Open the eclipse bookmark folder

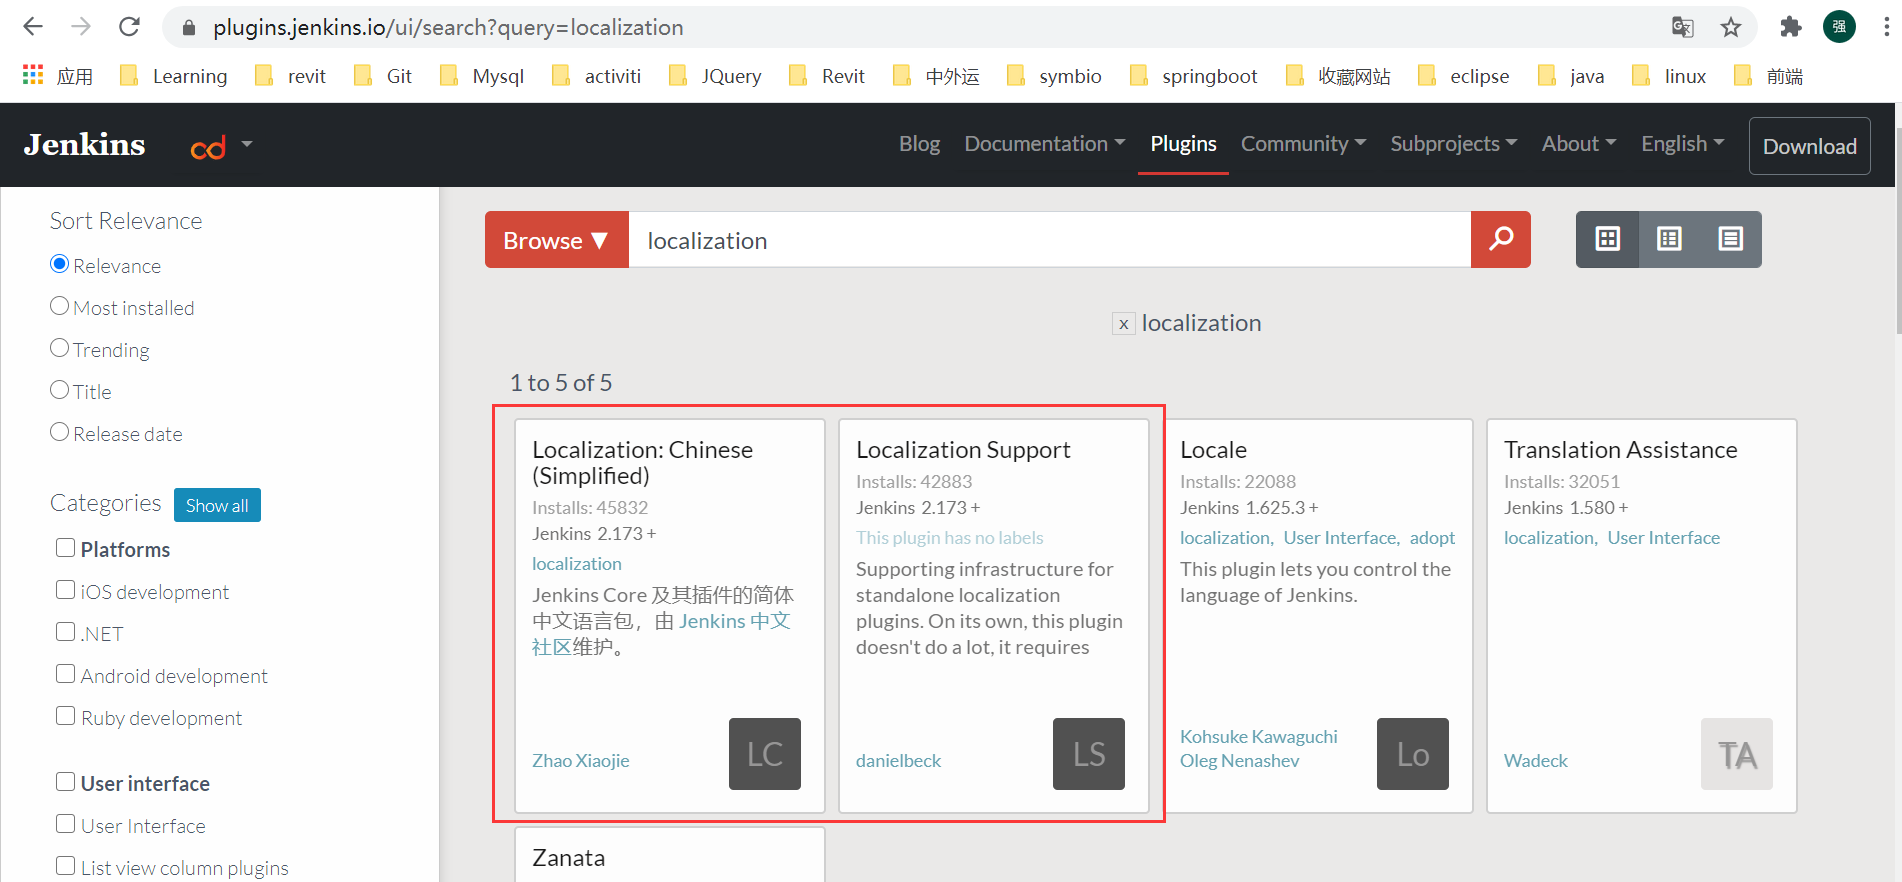tap(1463, 76)
